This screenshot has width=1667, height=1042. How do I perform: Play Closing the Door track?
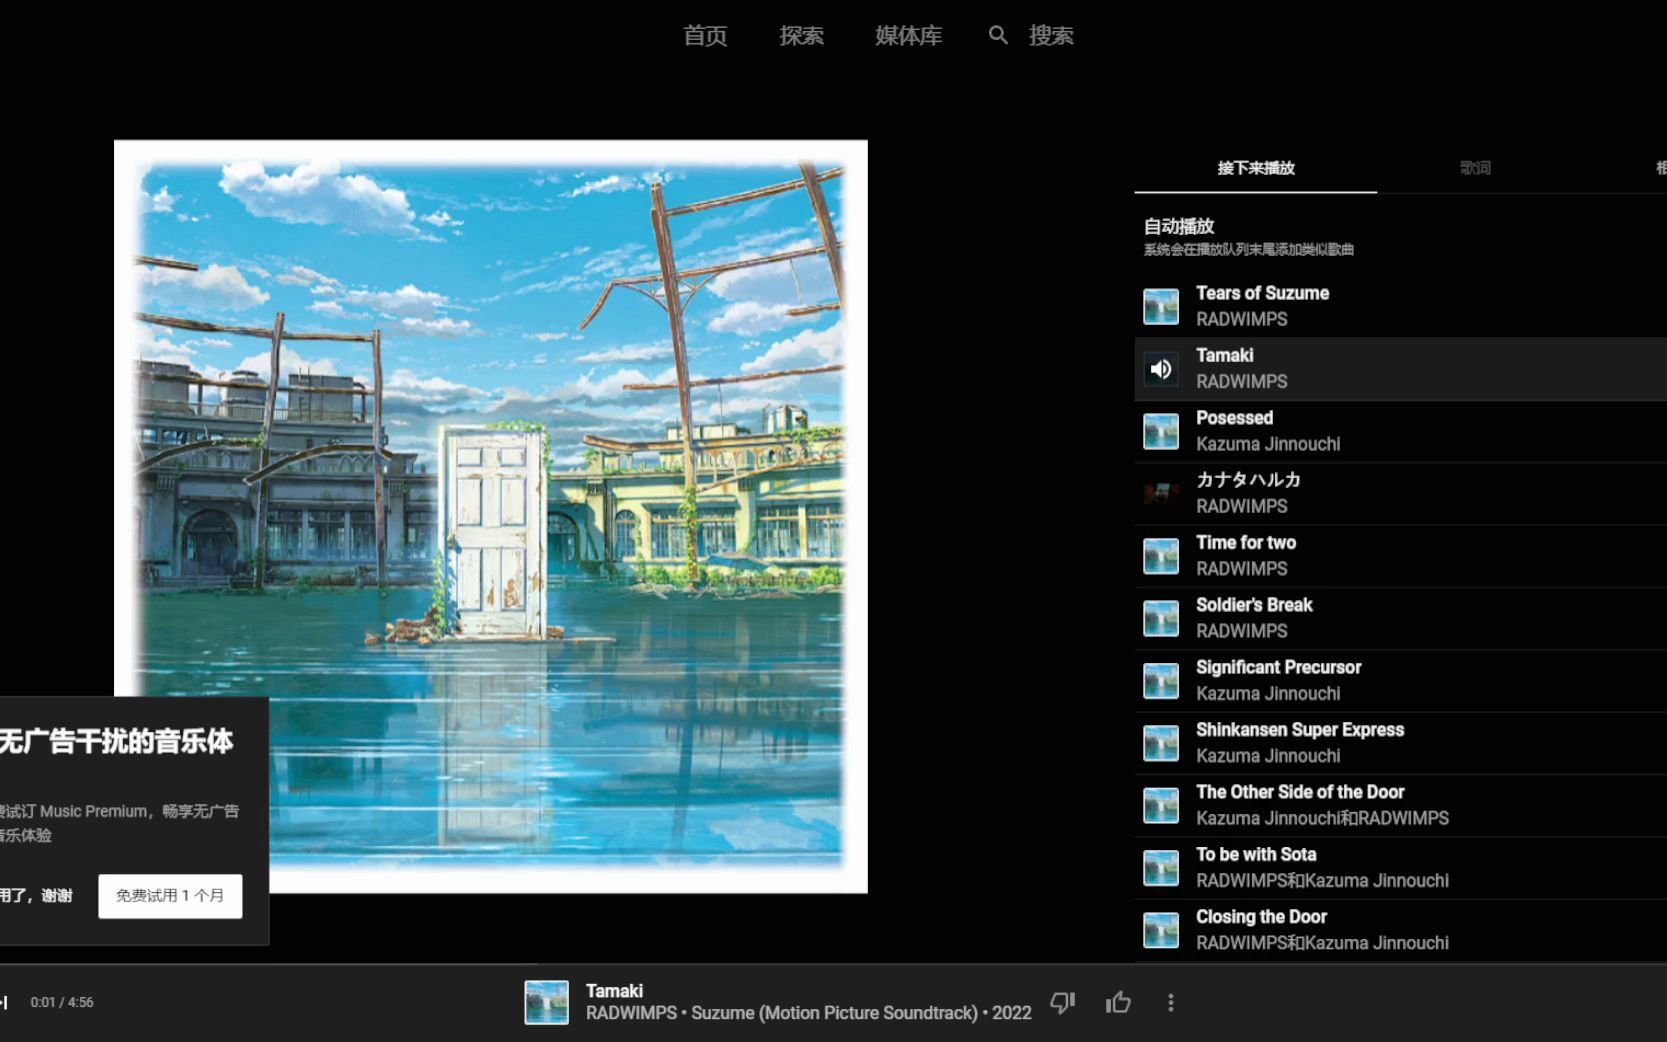tap(1400, 930)
